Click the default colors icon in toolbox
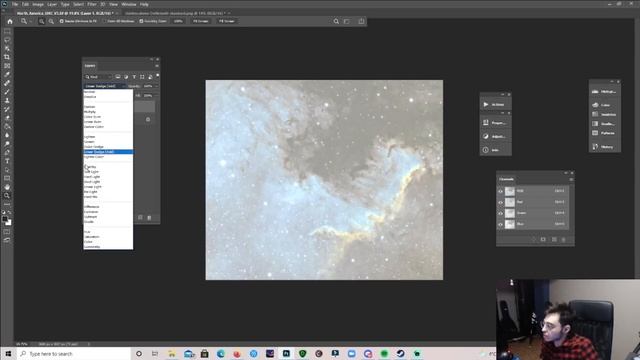640x360 pixels. [4, 213]
